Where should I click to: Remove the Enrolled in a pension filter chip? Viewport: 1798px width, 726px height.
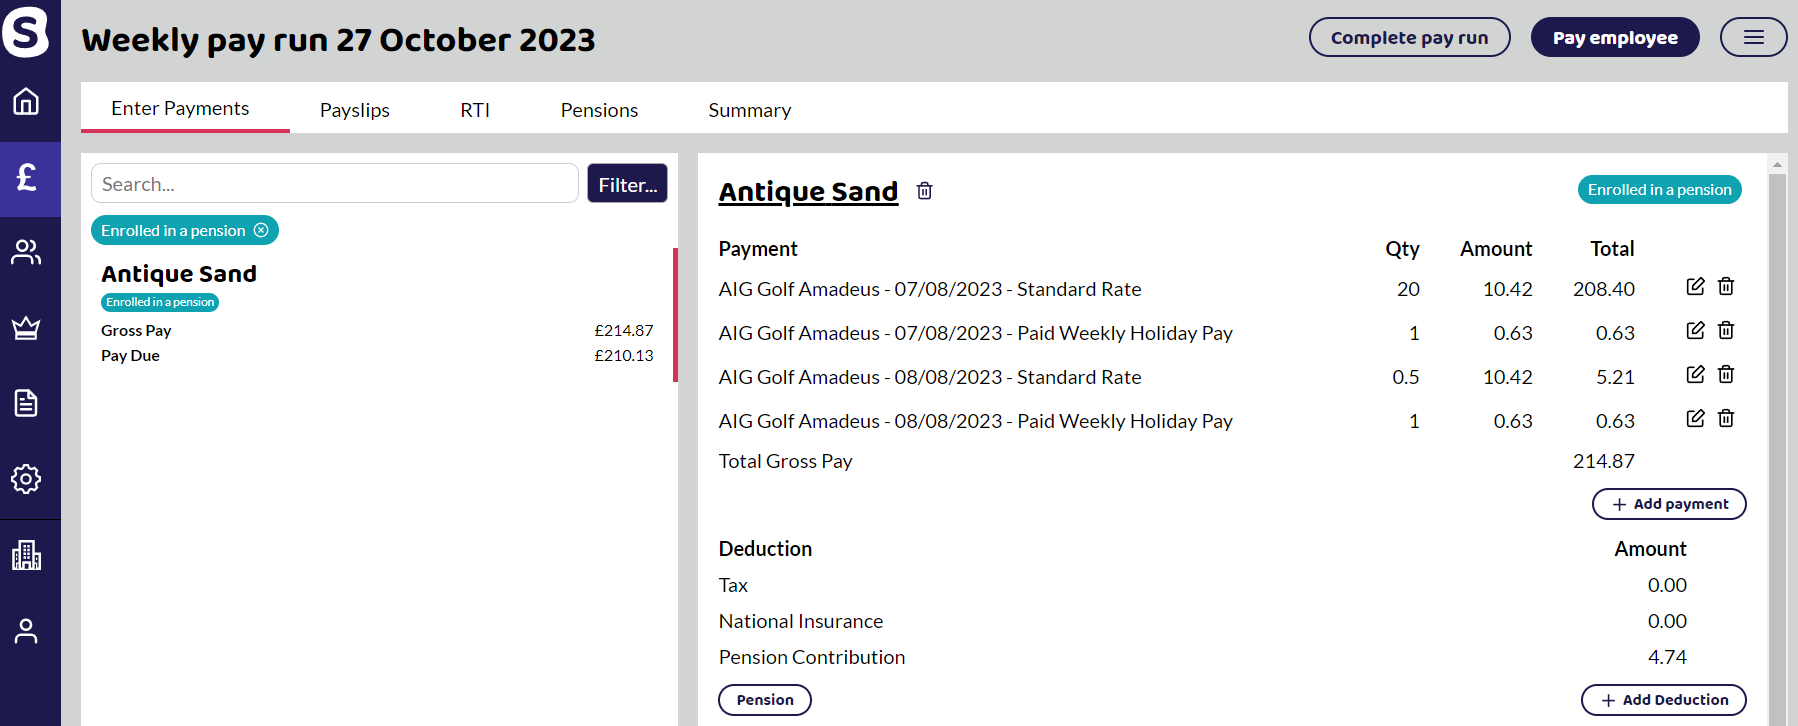[x=261, y=230]
